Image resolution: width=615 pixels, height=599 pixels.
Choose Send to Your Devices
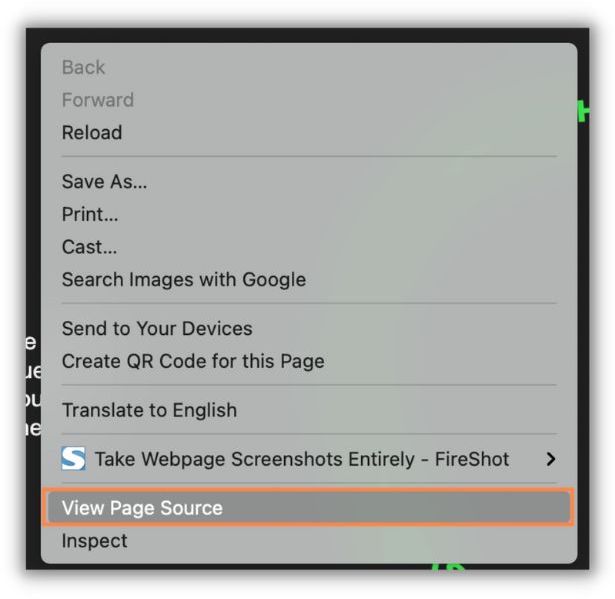[x=157, y=329]
